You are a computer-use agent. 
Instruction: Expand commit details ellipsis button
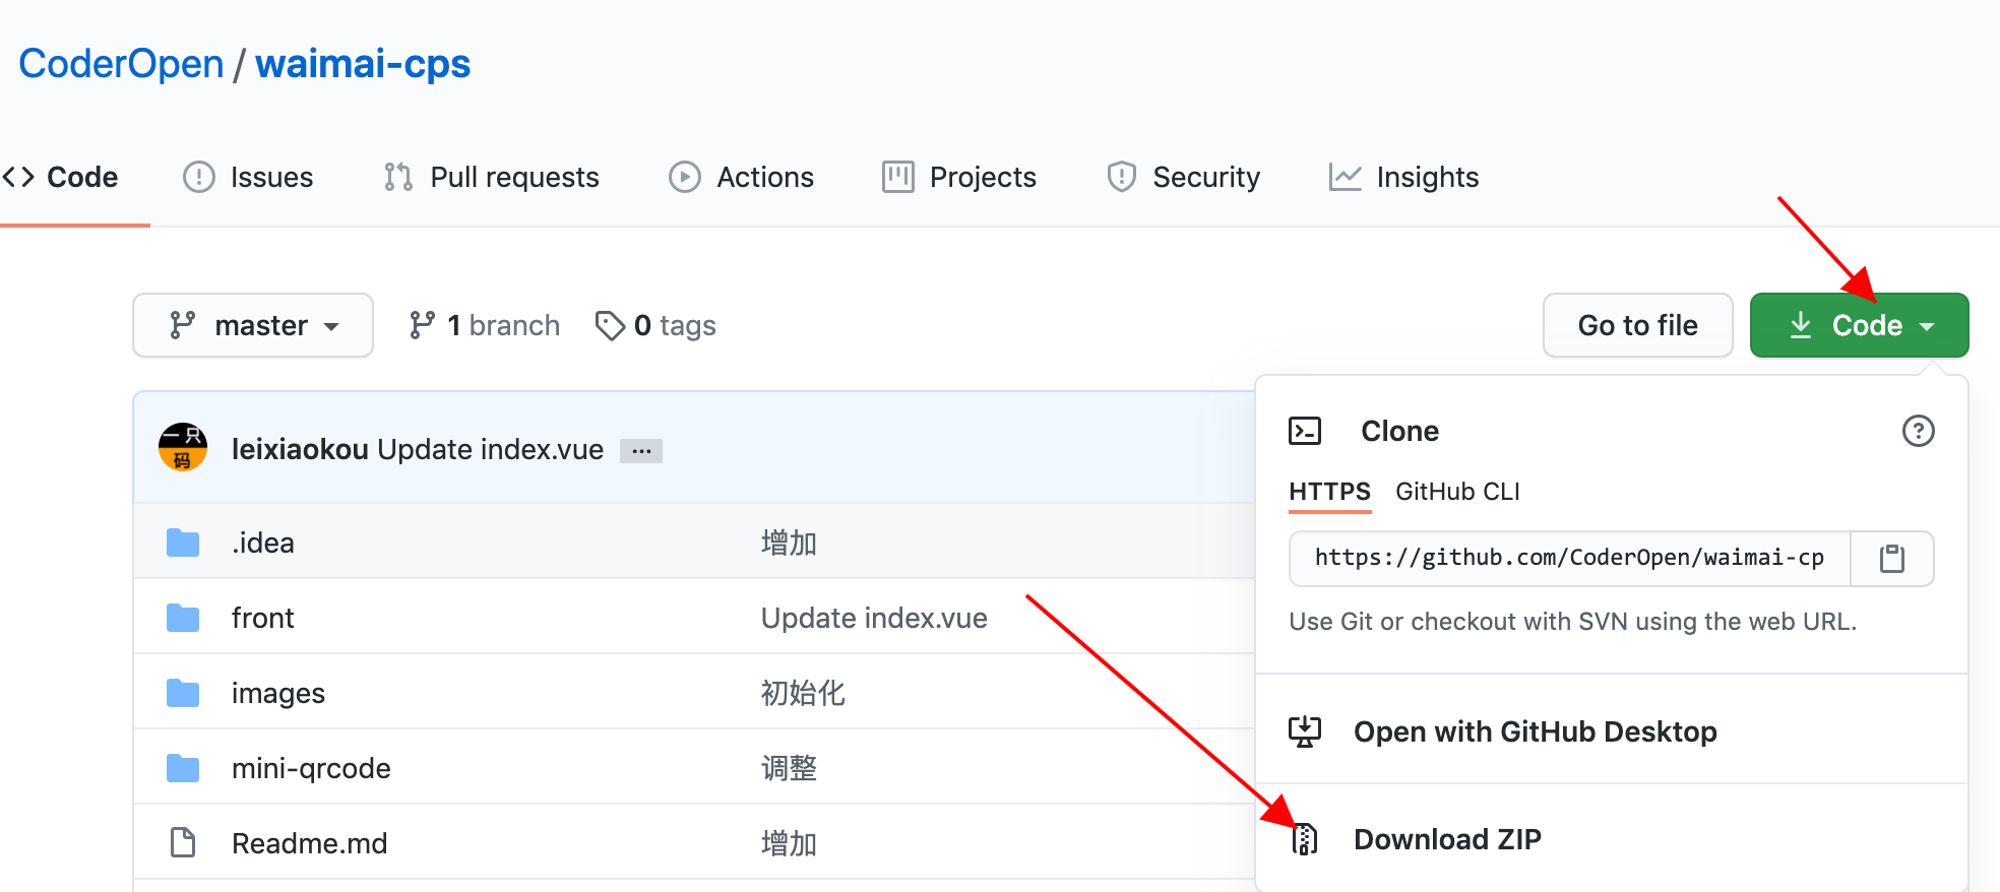point(641,451)
